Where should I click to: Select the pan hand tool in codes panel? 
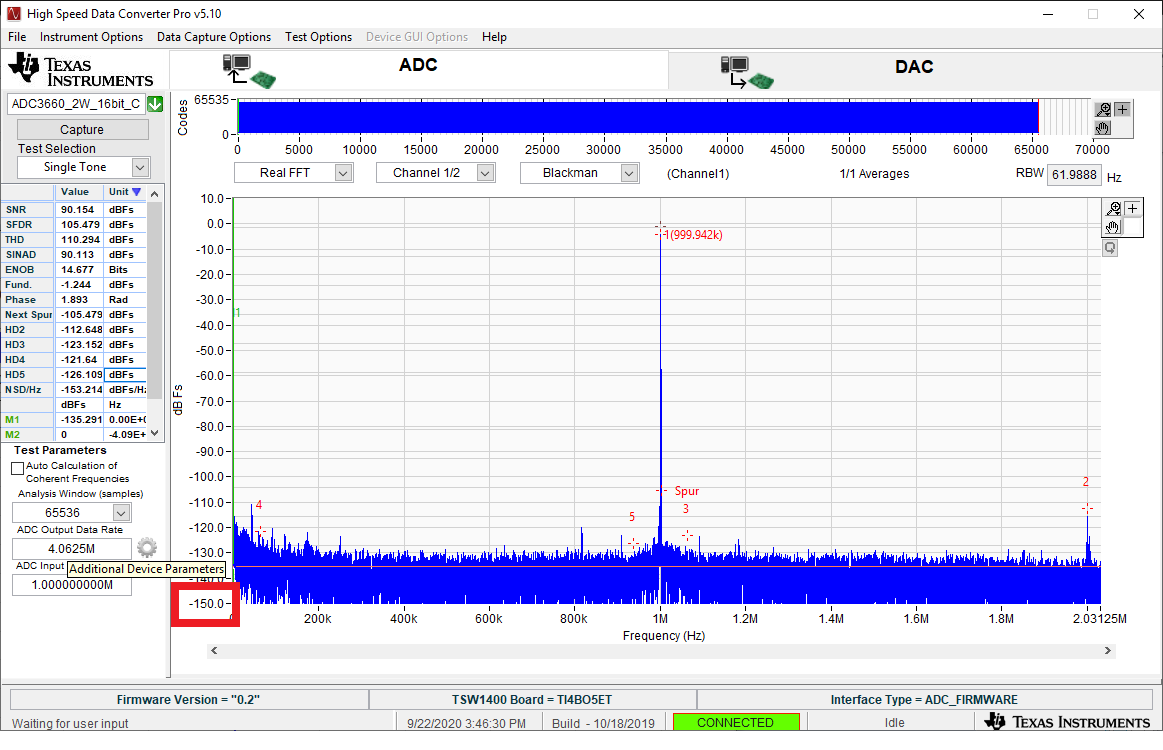1101,128
